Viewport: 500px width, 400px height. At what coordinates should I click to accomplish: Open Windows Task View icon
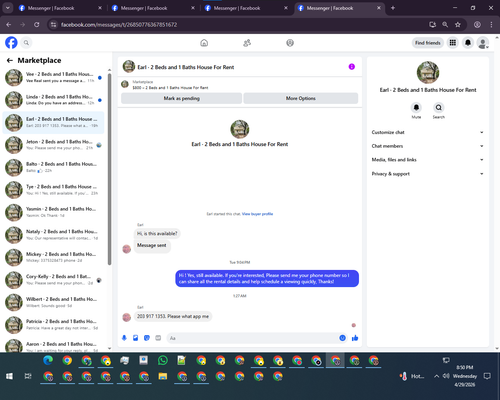tap(28, 376)
